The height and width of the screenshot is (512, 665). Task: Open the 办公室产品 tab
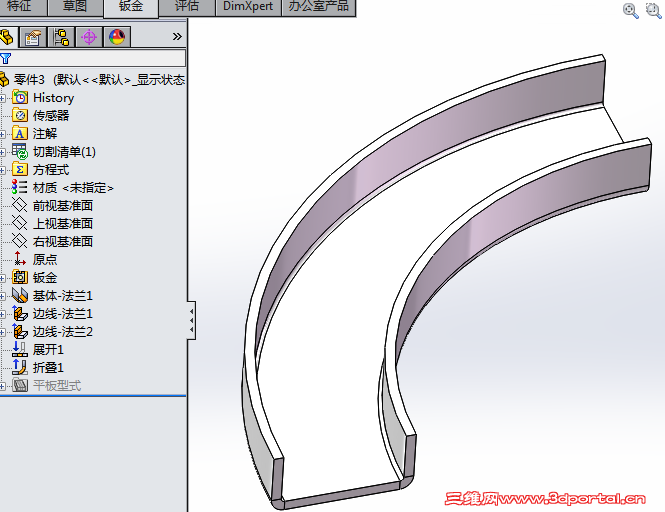319,7
